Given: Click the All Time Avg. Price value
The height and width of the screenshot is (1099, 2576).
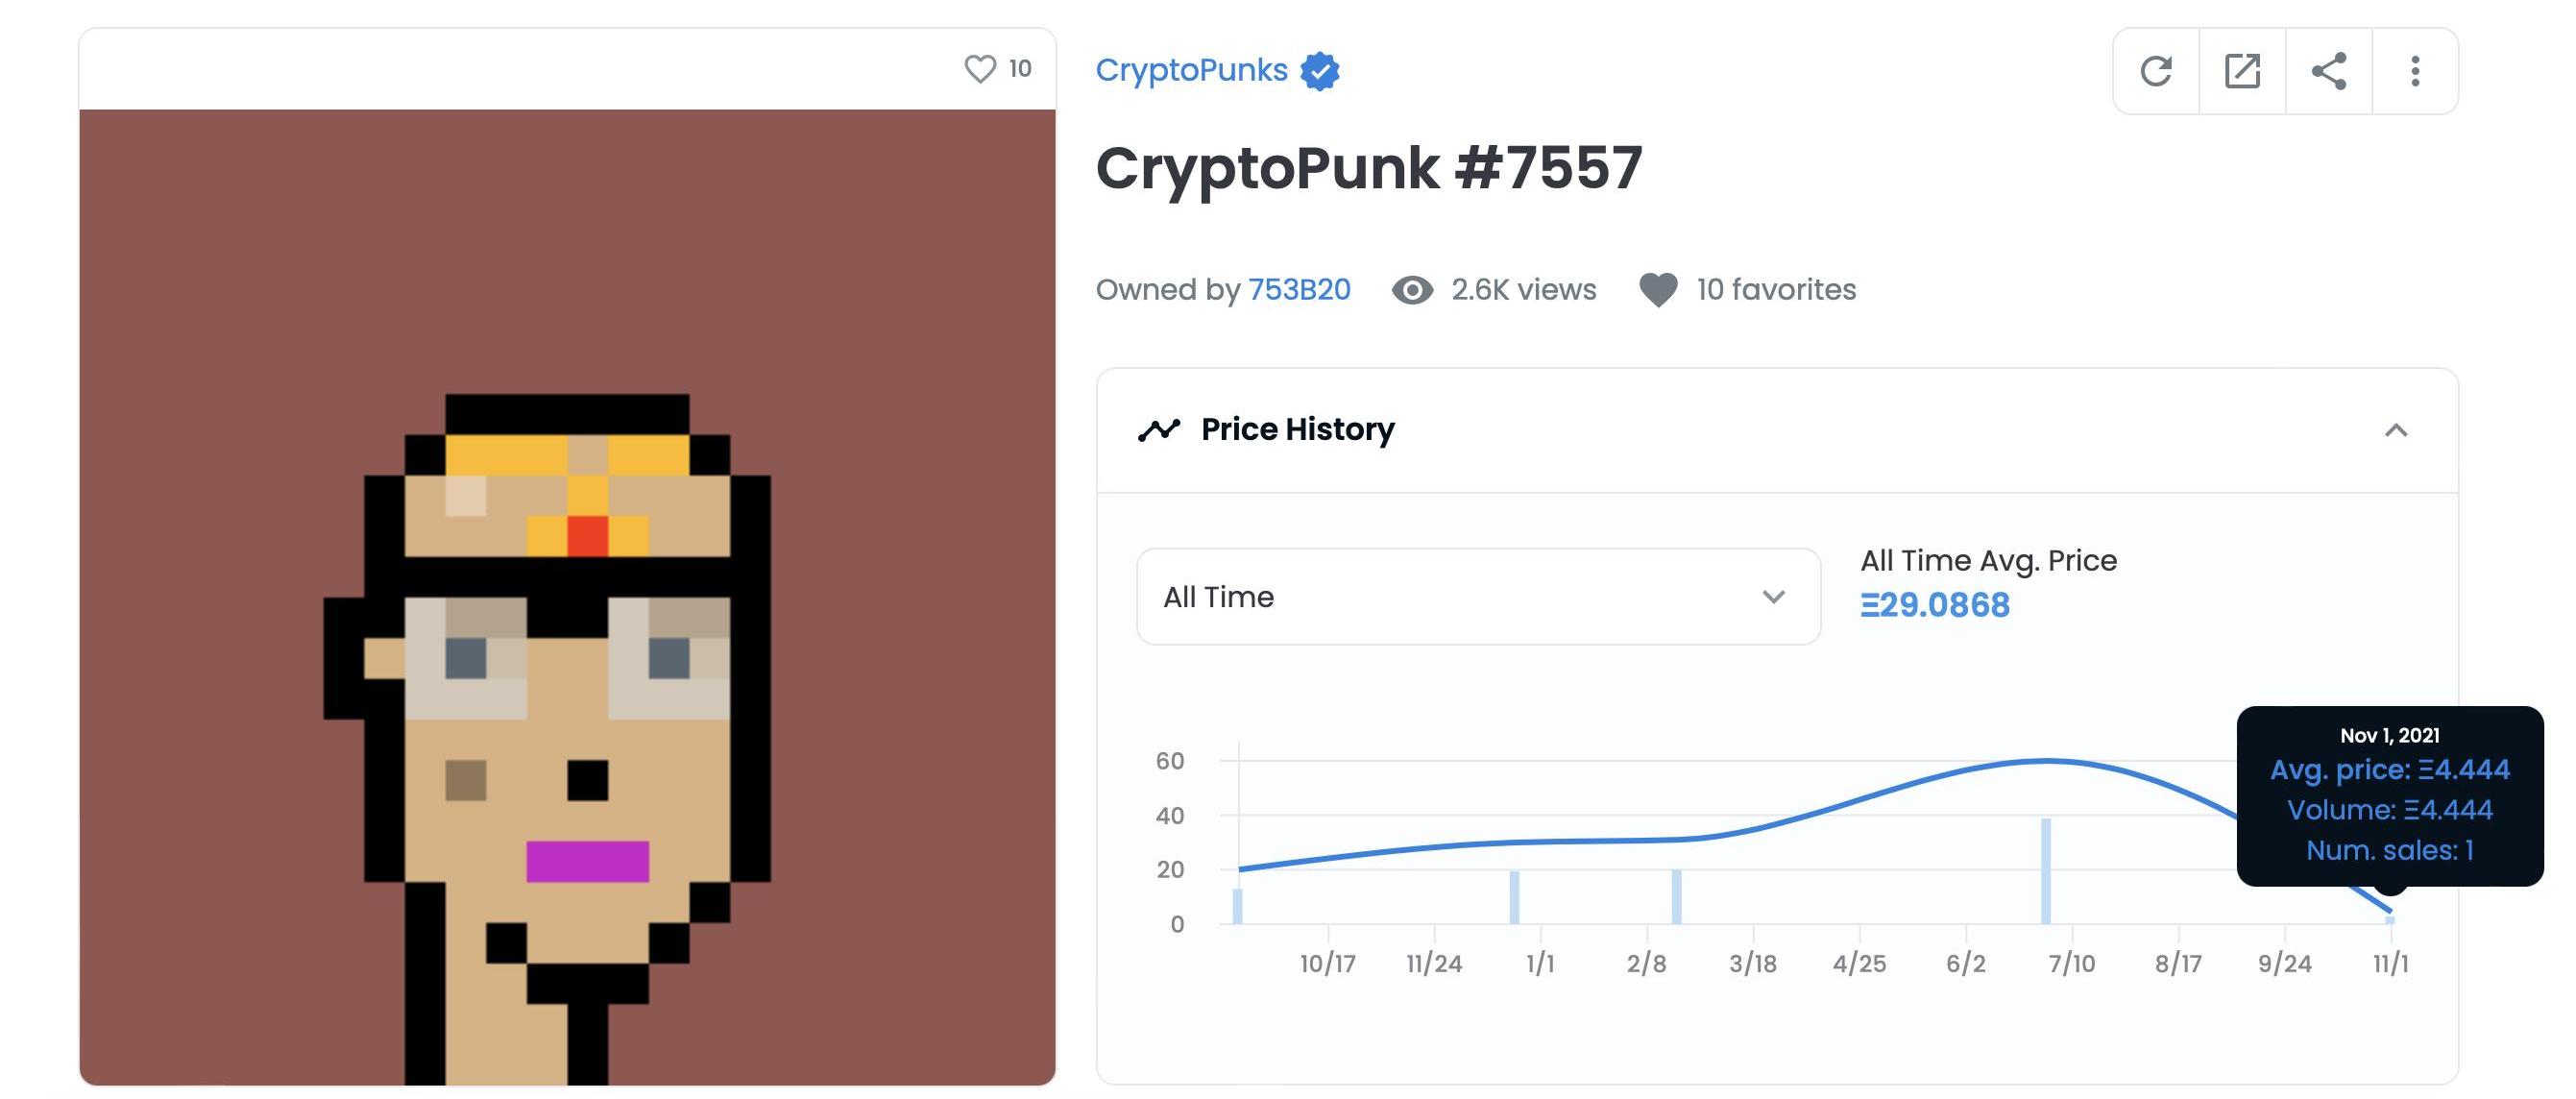Looking at the screenshot, I should (1934, 605).
